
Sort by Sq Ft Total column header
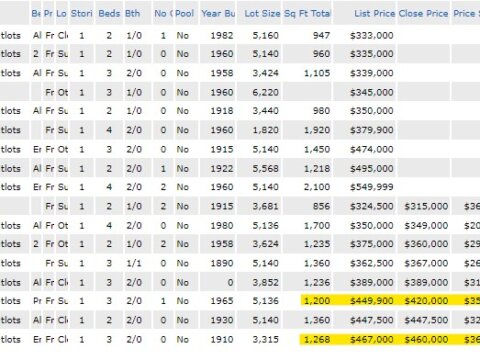click(307, 14)
